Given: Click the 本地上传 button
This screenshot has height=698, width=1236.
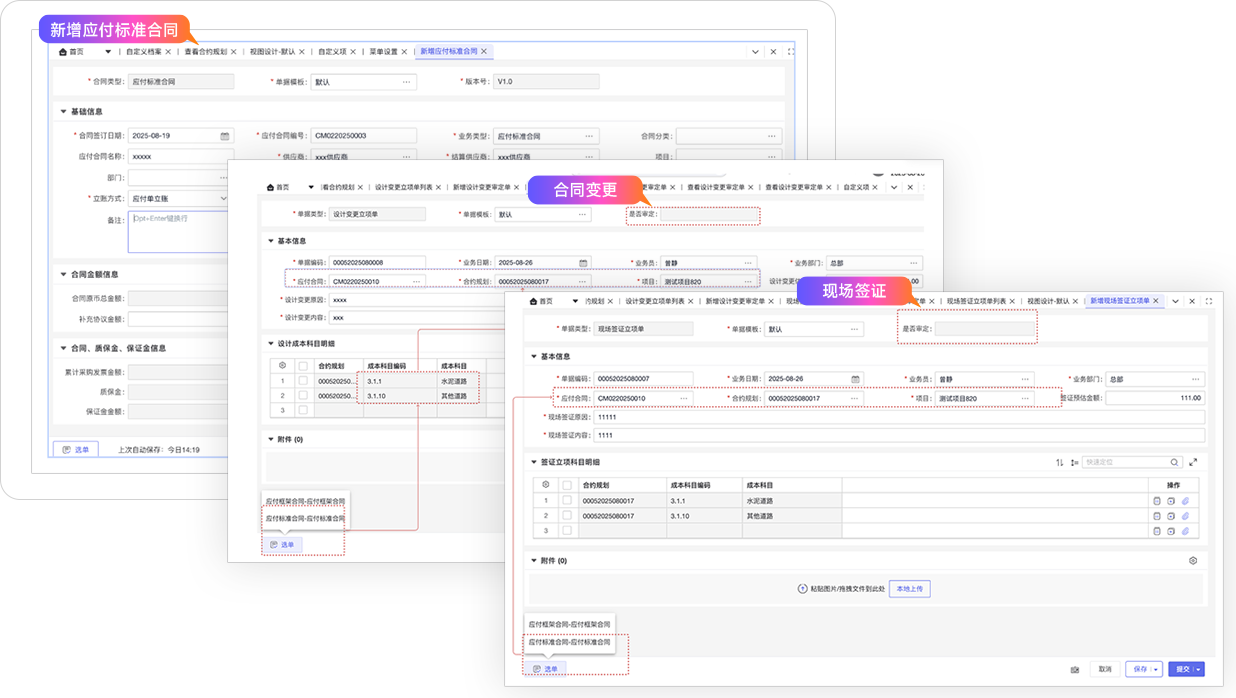Looking at the screenshot, I should pyautogui.click(x=909, y=589).
